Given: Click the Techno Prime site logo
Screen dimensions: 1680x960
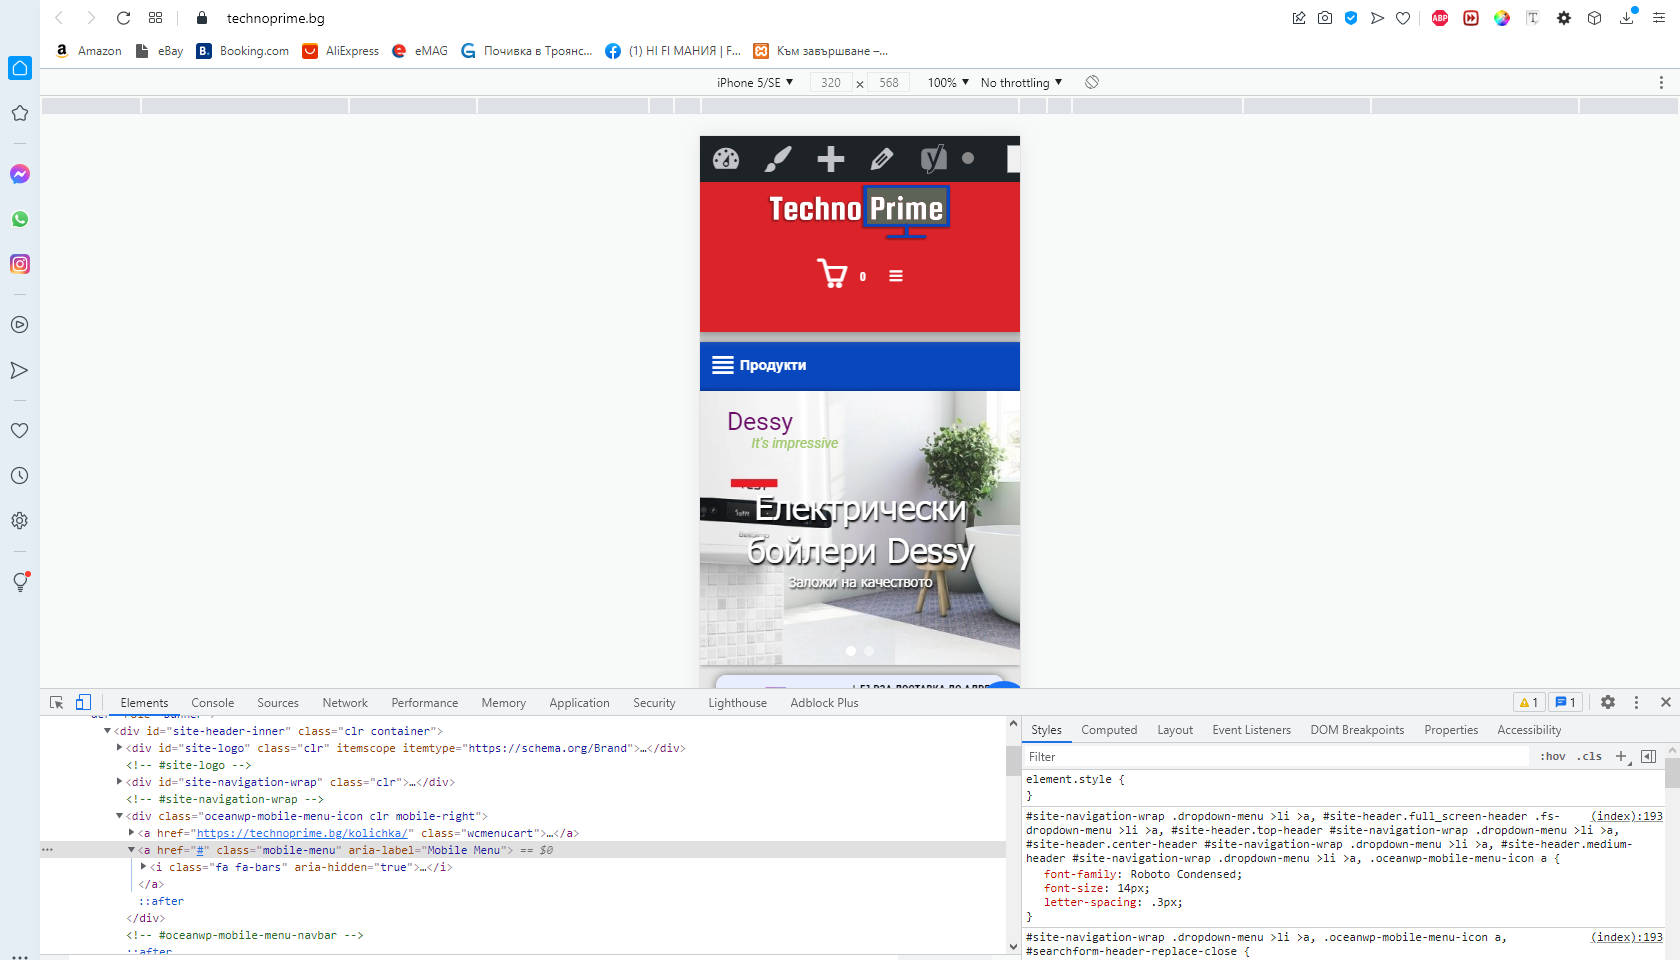Looking at the screenshot, I should (x=858, y=210).
